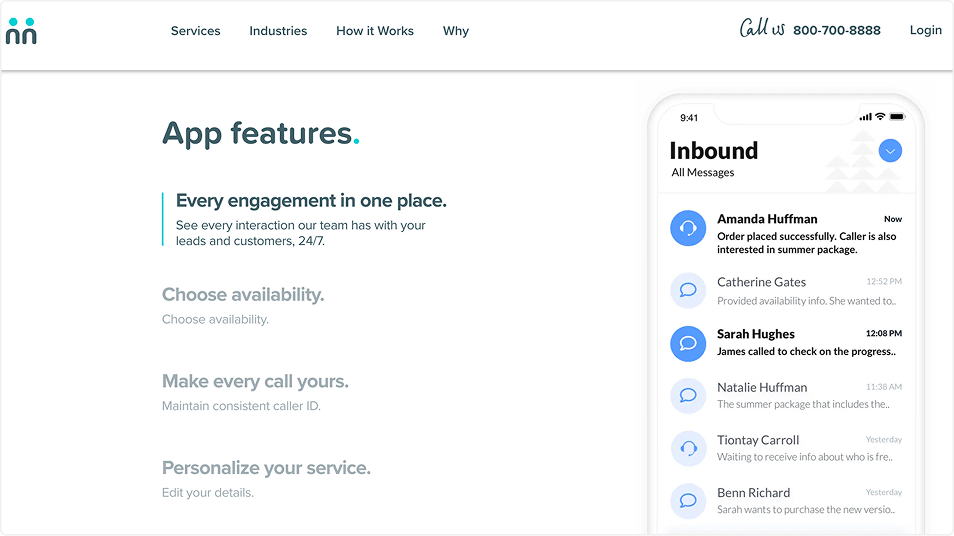Image resolution: width=954 pixels, height=536 pixels.
Task: Click the phone's battery icon
Action: 897,116
